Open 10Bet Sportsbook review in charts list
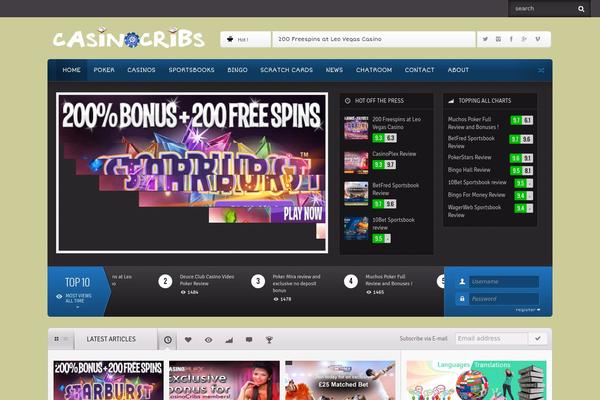This screenshot has width=600, height=400. (x=477, y=182)
